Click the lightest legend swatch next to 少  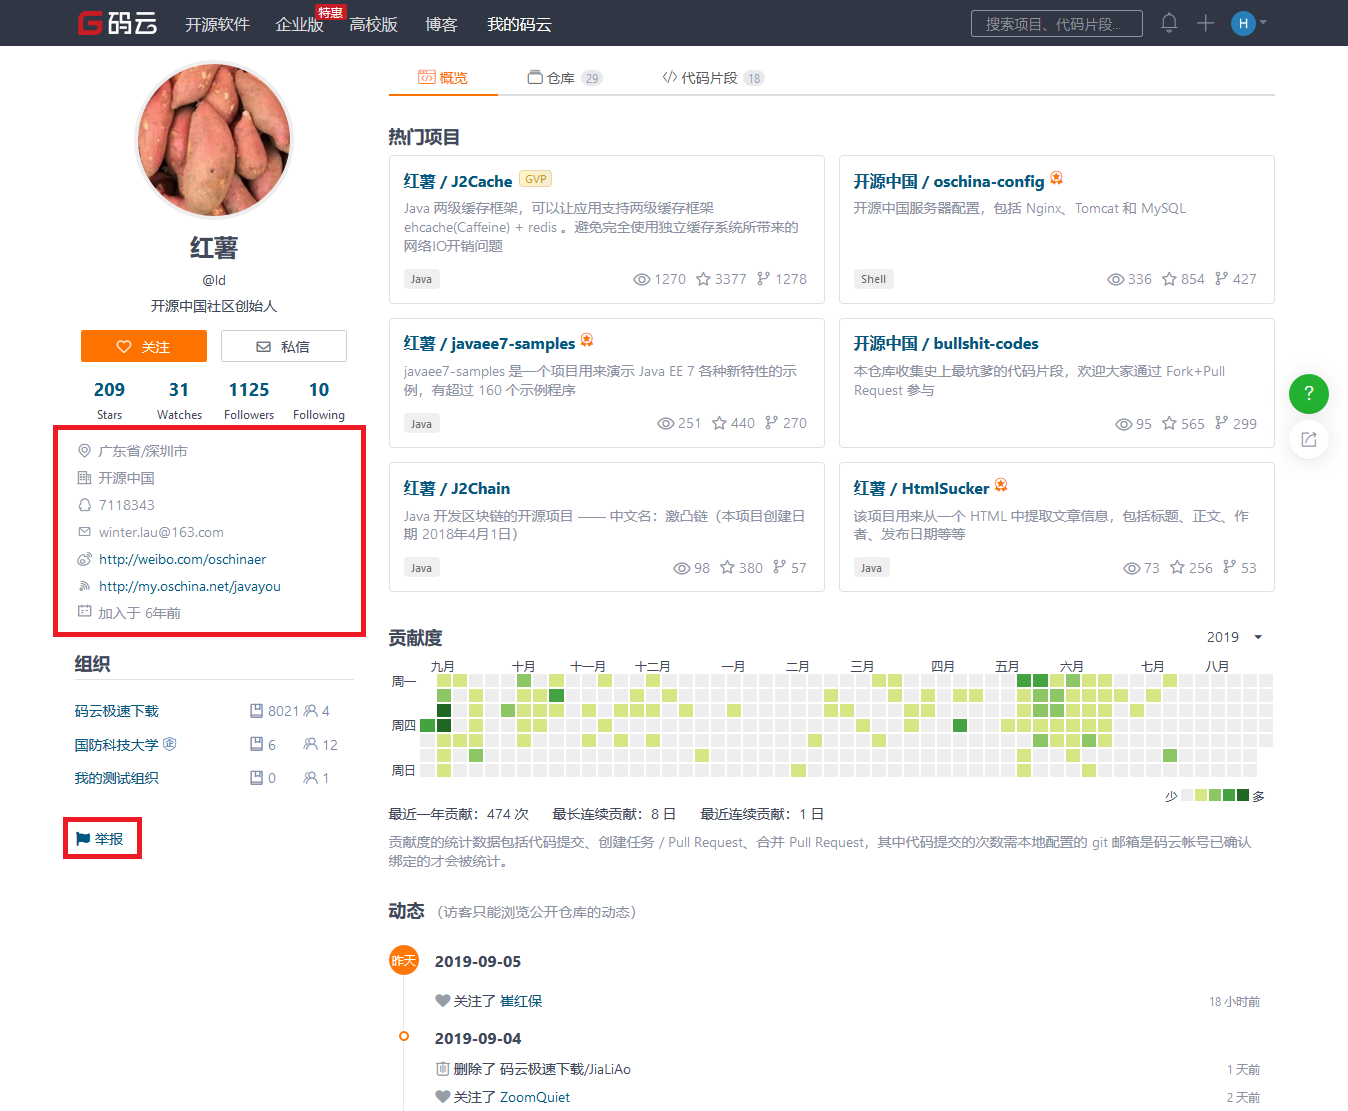[1187, 795]
